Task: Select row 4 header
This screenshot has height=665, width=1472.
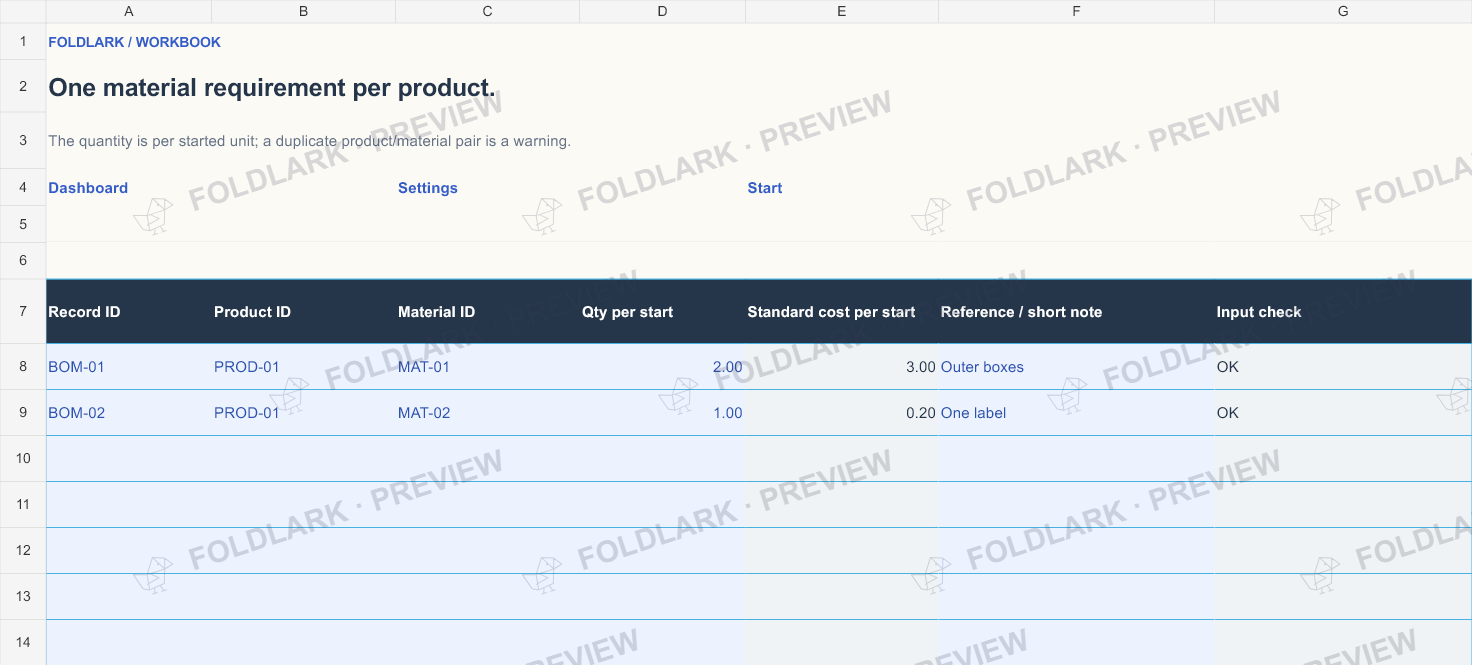Action: click(x=23, y=188)
